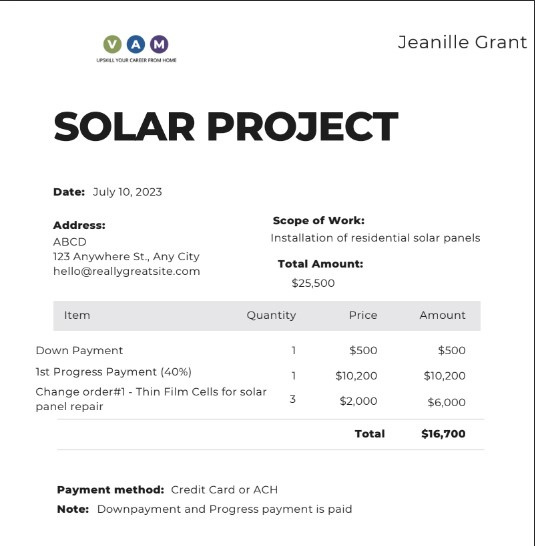
Task: Click the Item column header
Action: (77, 315)
